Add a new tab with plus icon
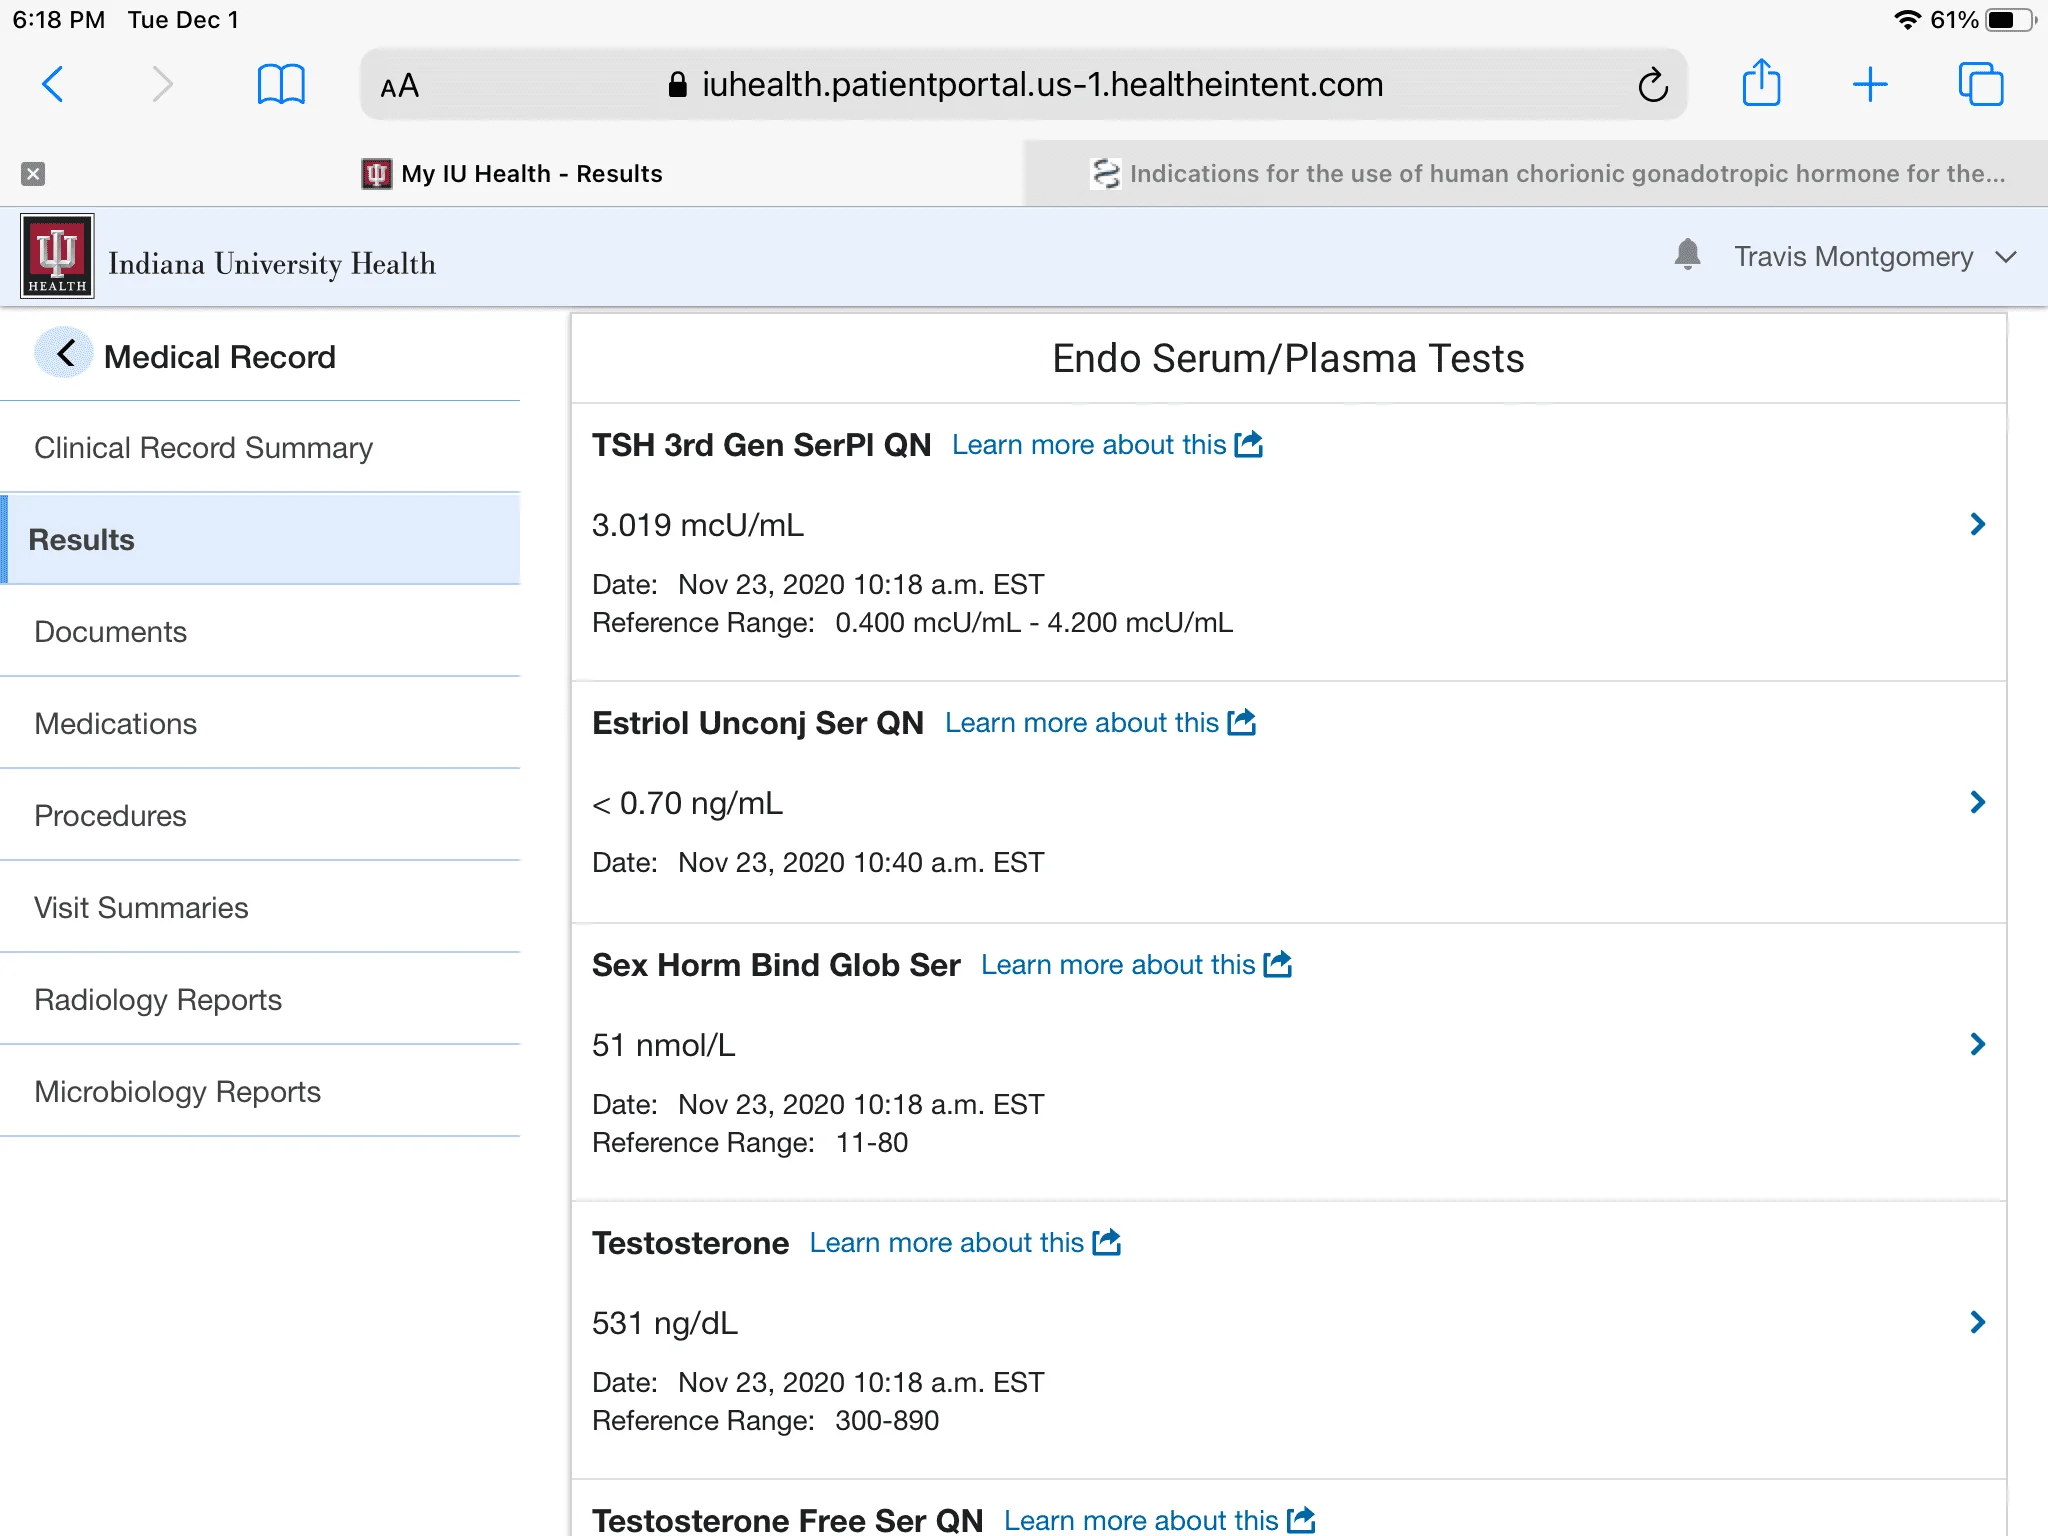 click(1870, 85)
